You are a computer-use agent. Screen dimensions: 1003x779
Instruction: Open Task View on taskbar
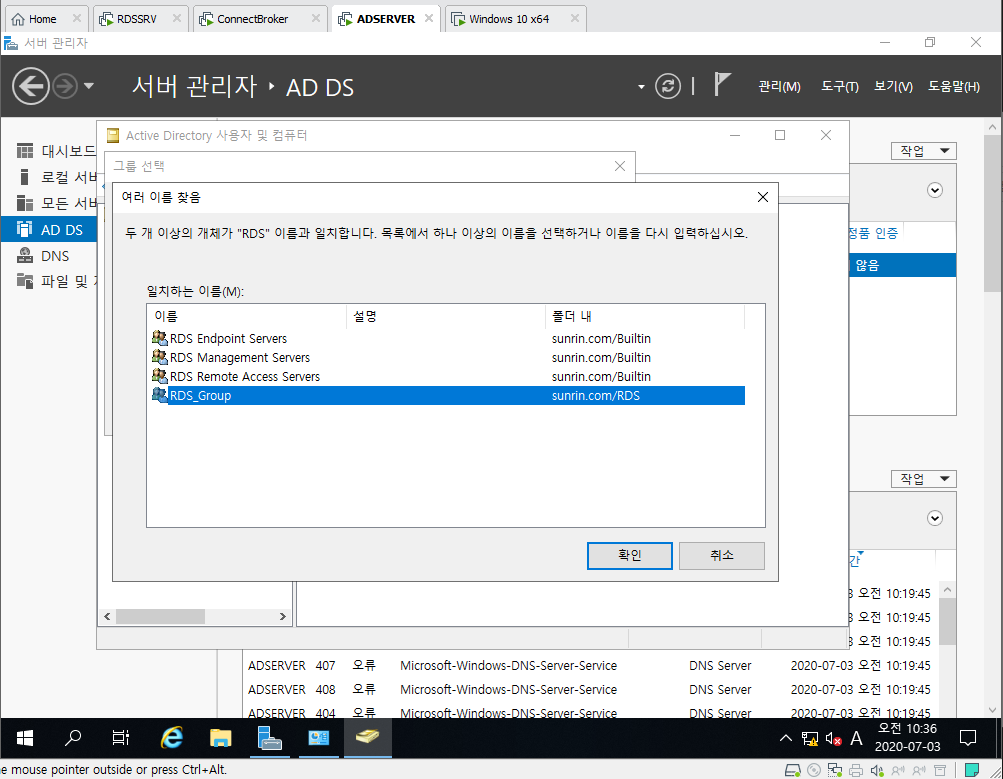120,738
